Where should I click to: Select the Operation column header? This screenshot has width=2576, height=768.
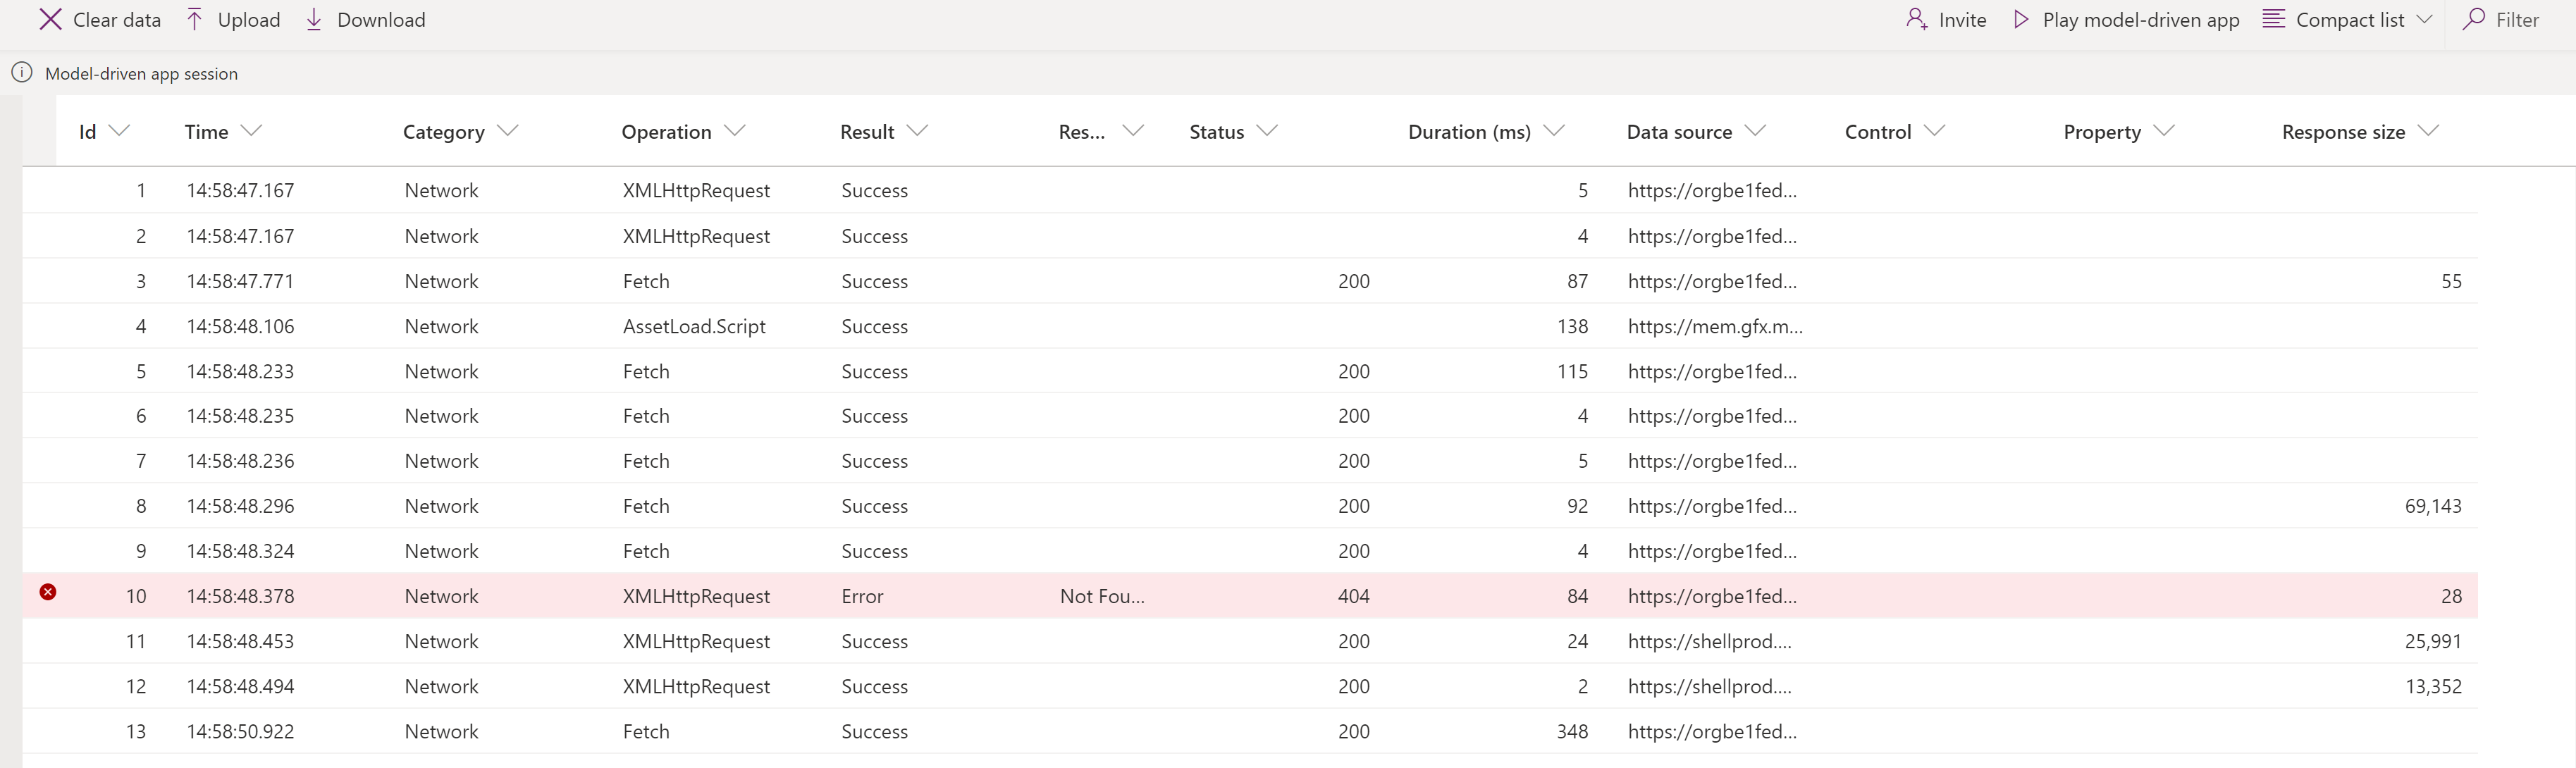pyautogui.click(x=667, y=130)
